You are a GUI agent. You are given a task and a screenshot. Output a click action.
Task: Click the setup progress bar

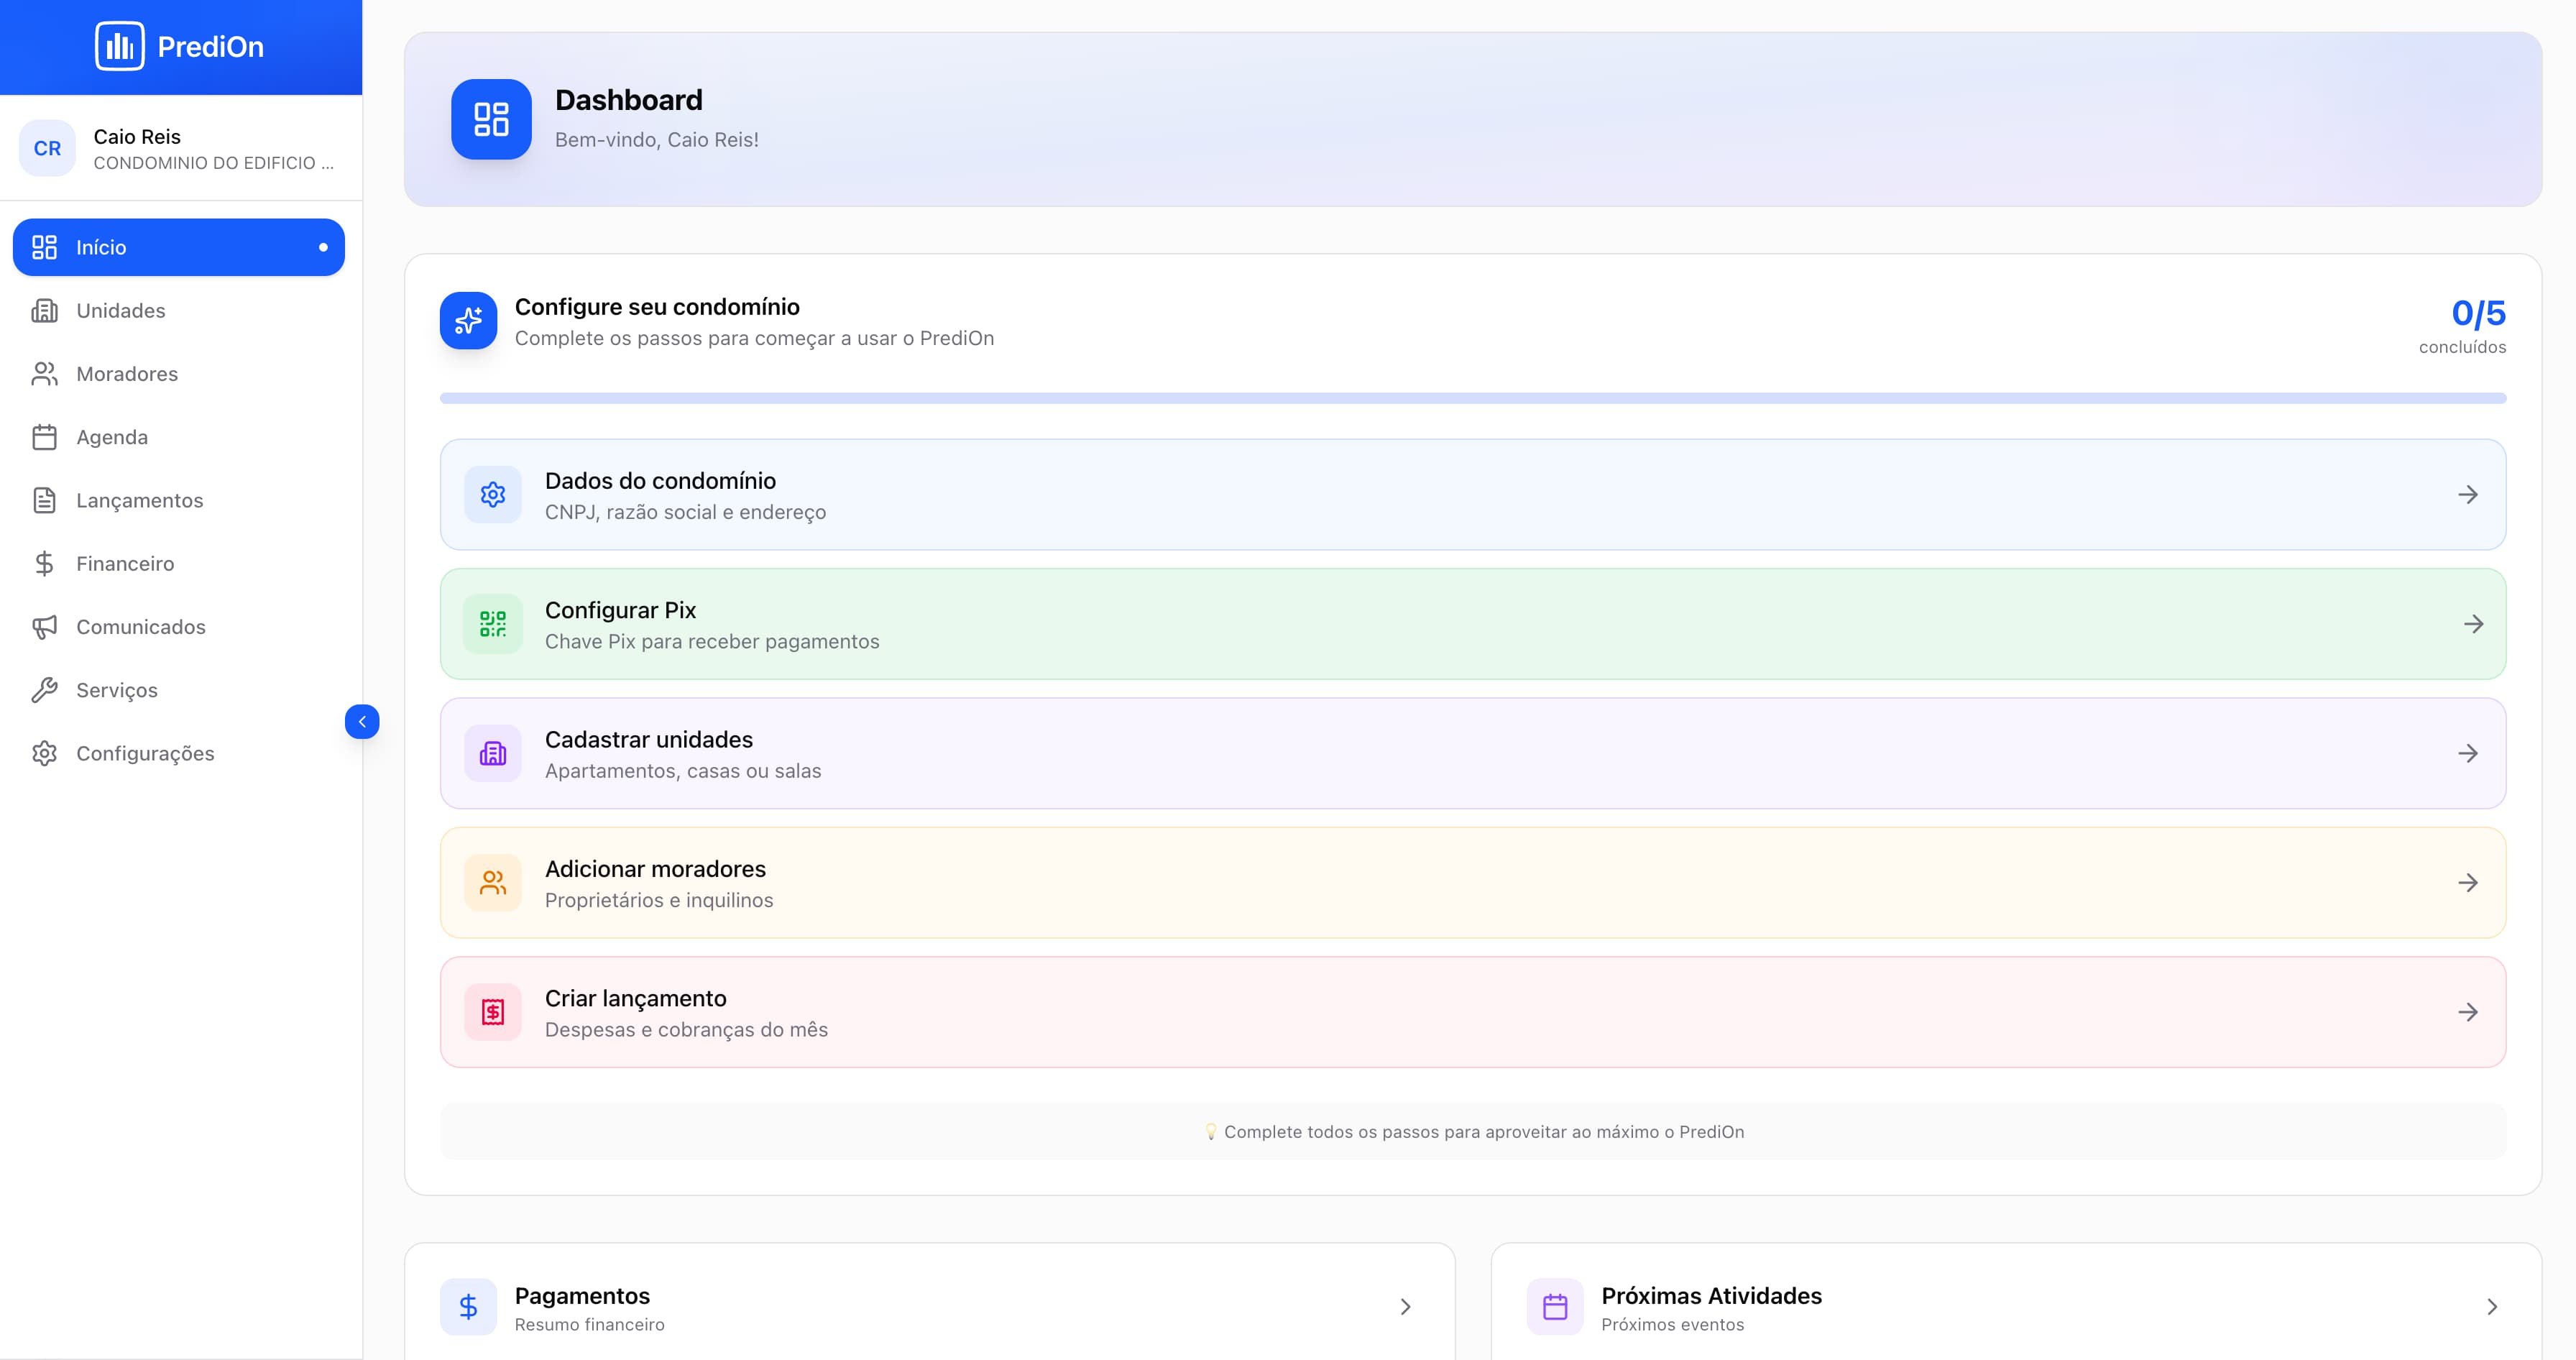1472,398
